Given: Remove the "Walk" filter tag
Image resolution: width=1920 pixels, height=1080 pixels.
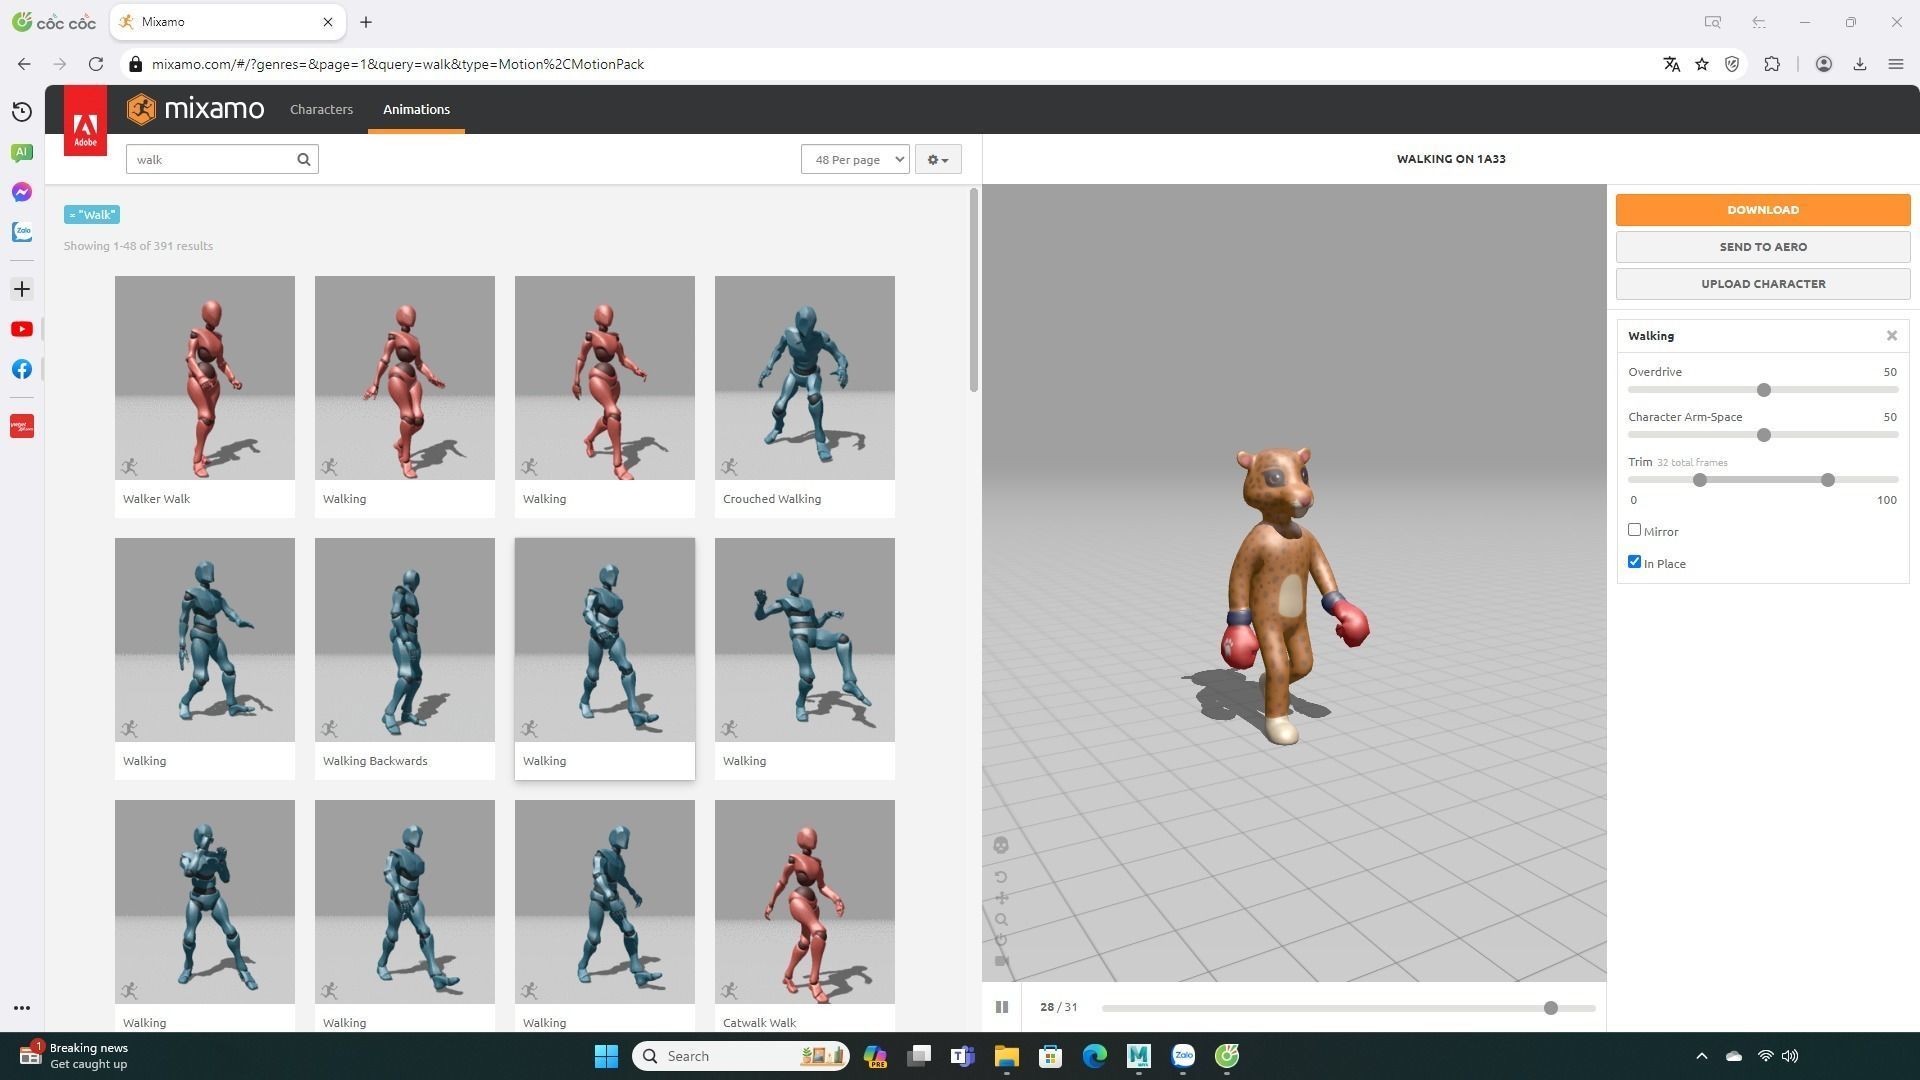Looking at the screenshot, I should (x=92, y=214).
